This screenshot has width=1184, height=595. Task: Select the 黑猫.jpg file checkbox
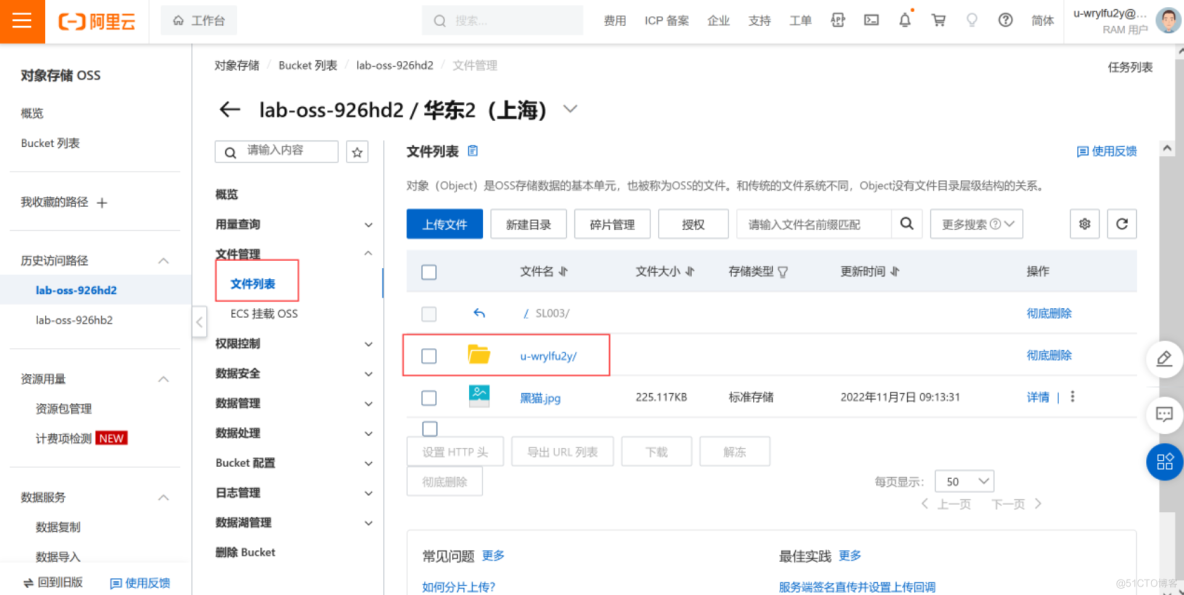(429, 397)
